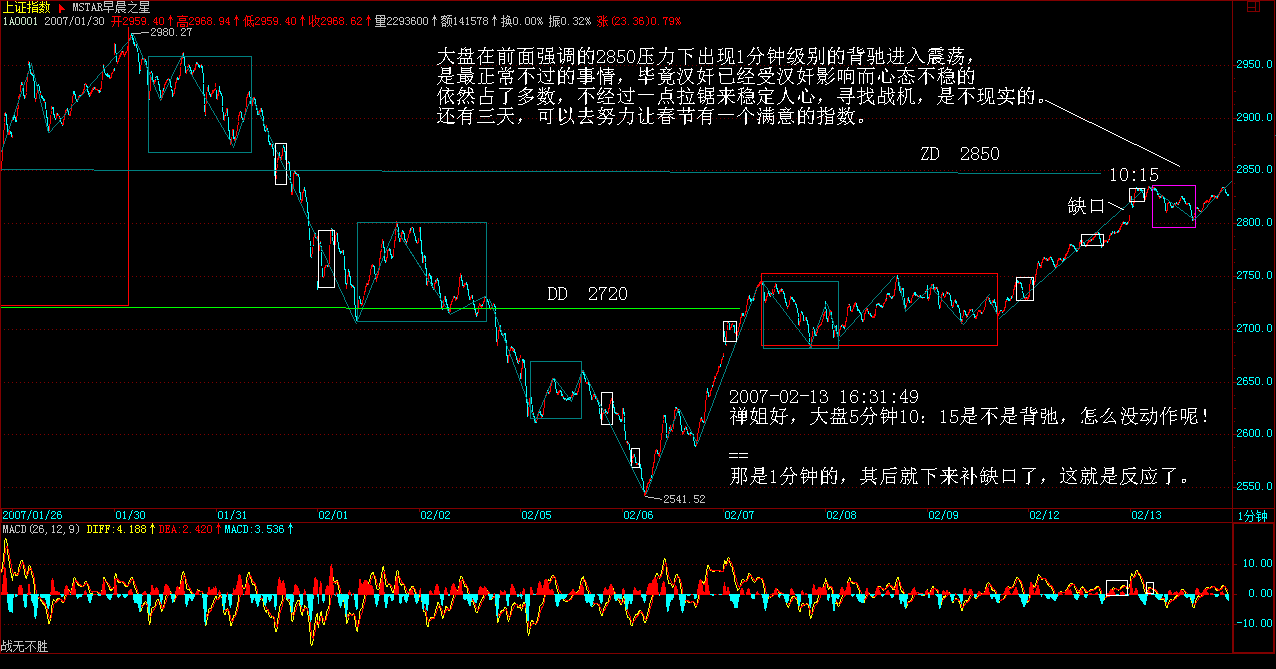The height and width of the screenshot is (669, 1276).
Task: Click the 02/07 date on time axis
Action: [739, 516]
